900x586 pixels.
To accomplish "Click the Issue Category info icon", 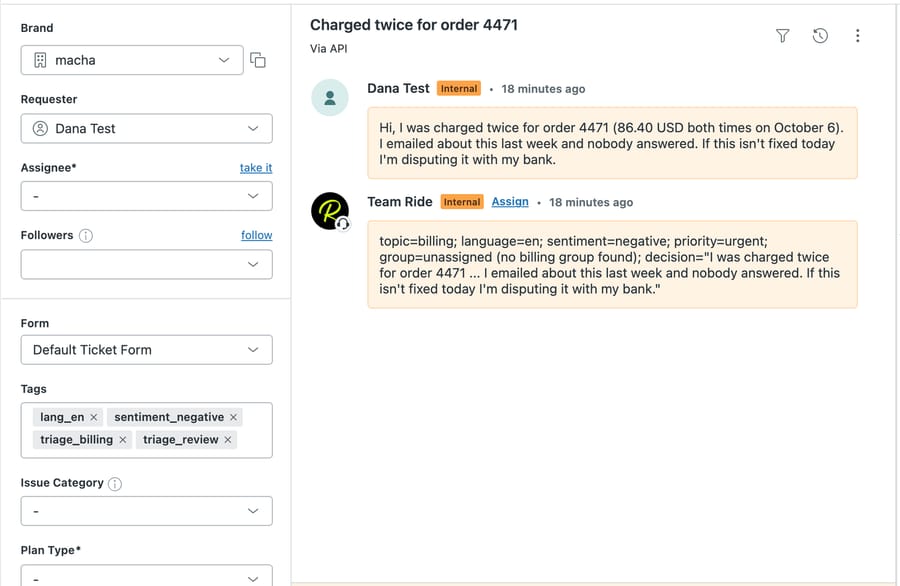I will pyautogui.click(x=115, y=483).
